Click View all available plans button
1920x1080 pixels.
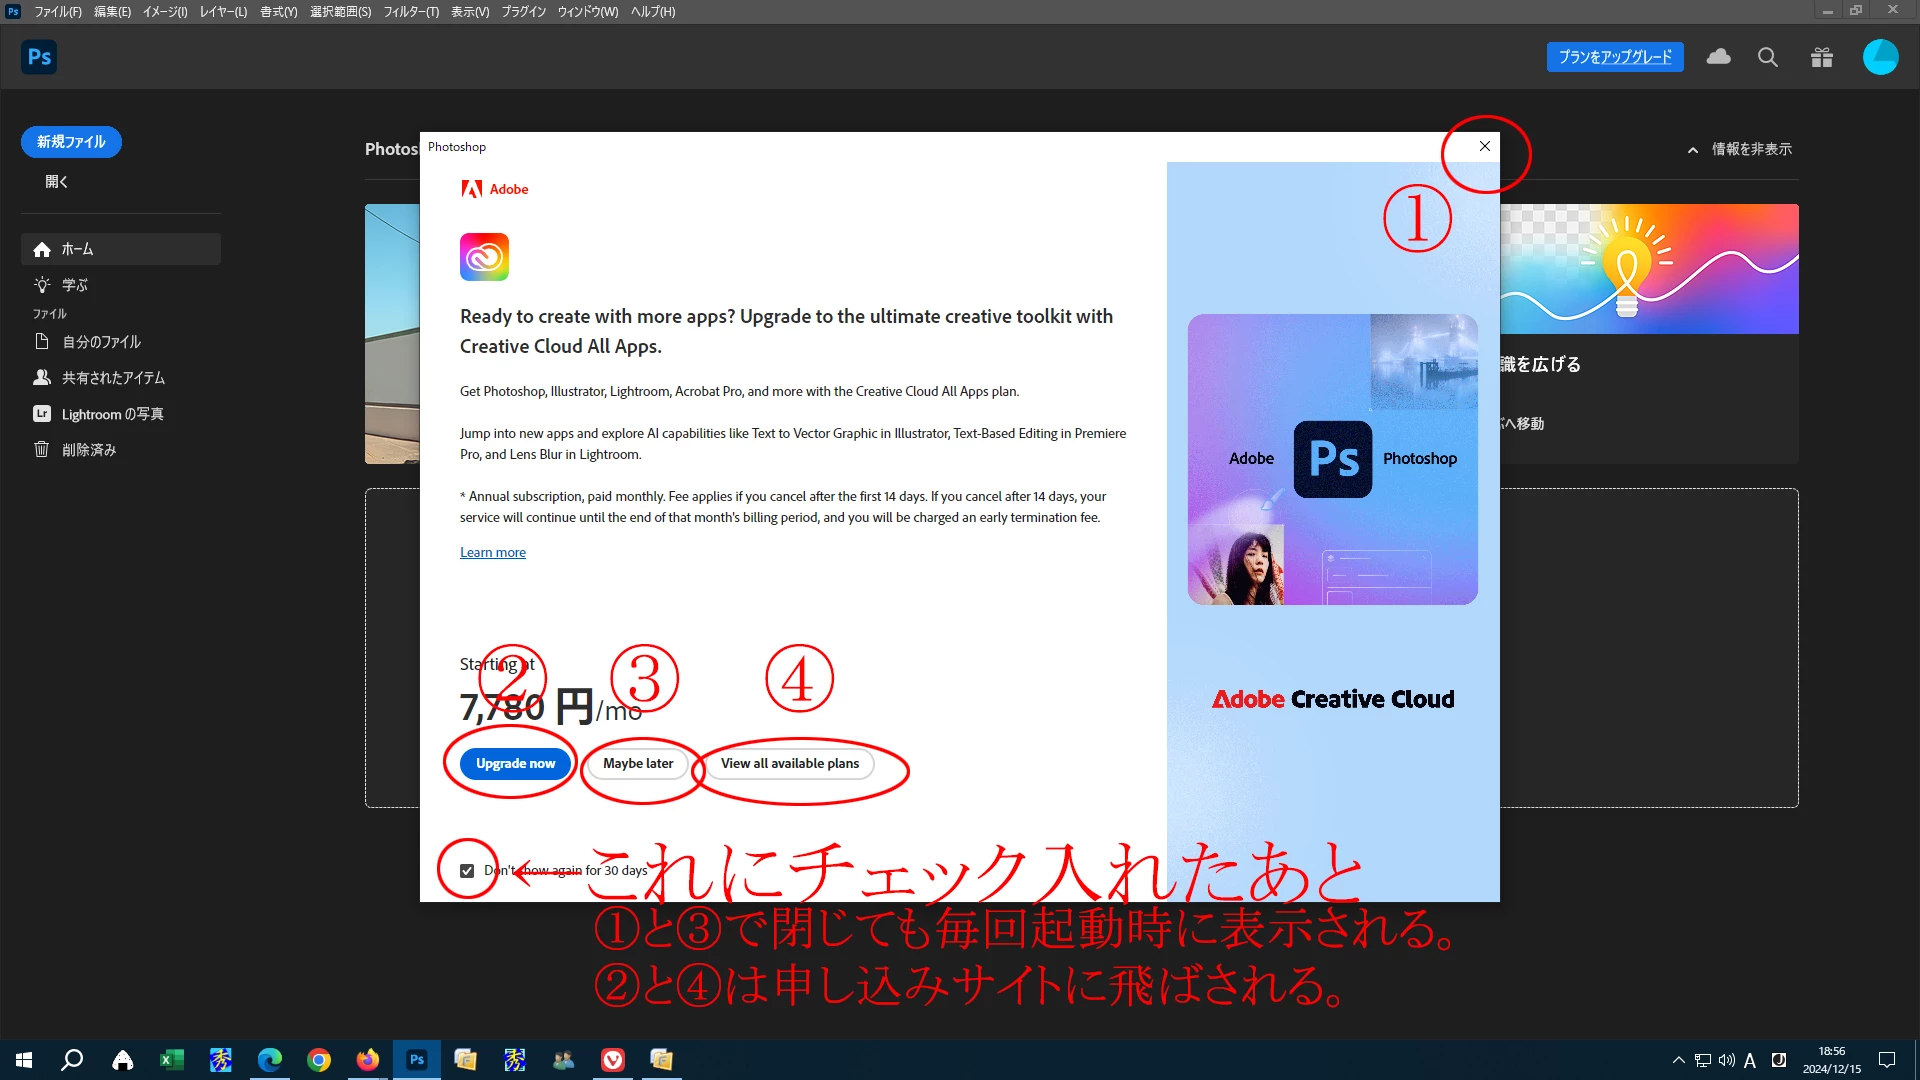pyautogui.click(x=789, y=763)
